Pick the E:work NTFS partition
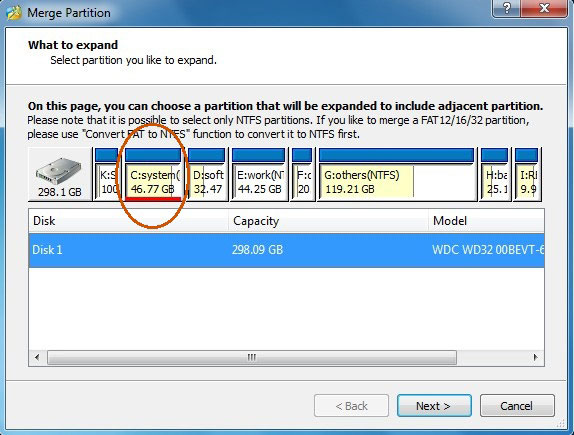Viewport: 574px width, 435px height. pyautogui.click(x=259, y=174)
